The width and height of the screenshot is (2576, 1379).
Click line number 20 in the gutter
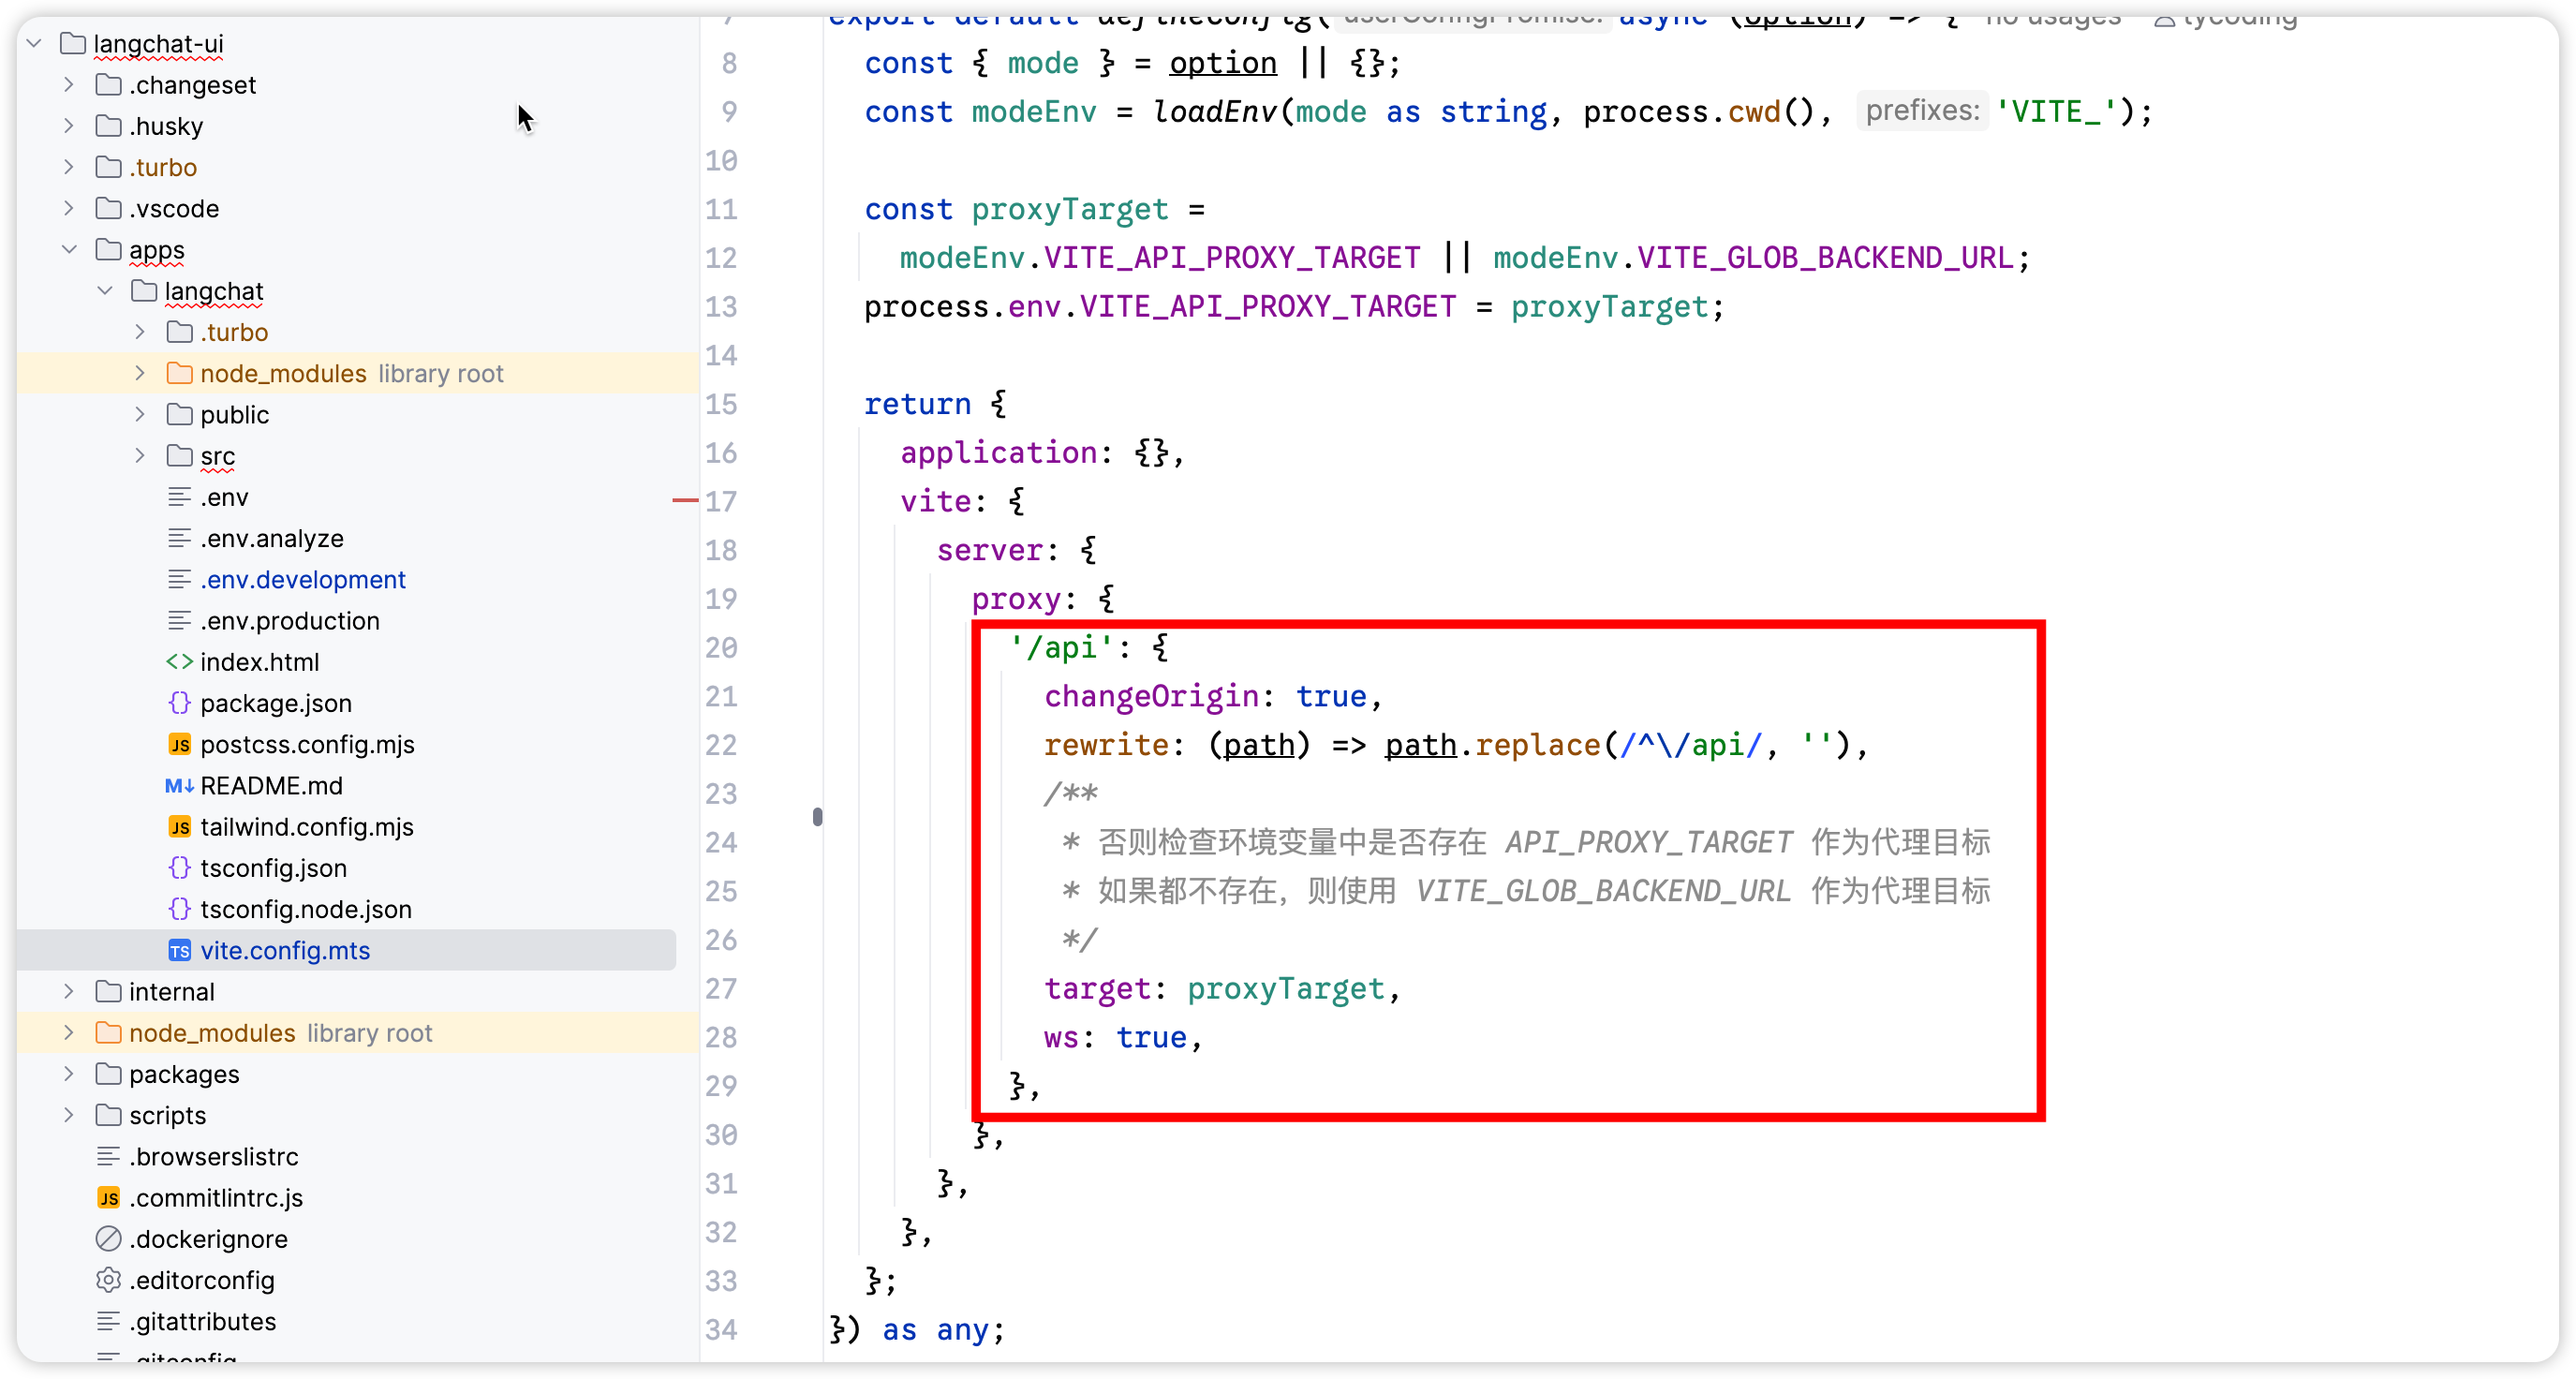(x=721, y=648)
